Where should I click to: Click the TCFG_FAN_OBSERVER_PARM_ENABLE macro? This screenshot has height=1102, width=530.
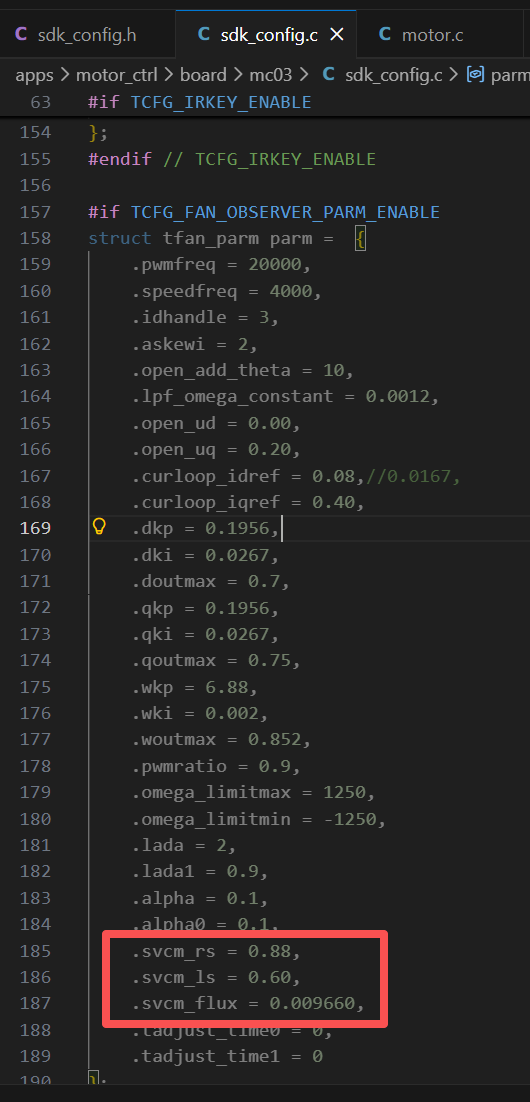pos(285,212)
